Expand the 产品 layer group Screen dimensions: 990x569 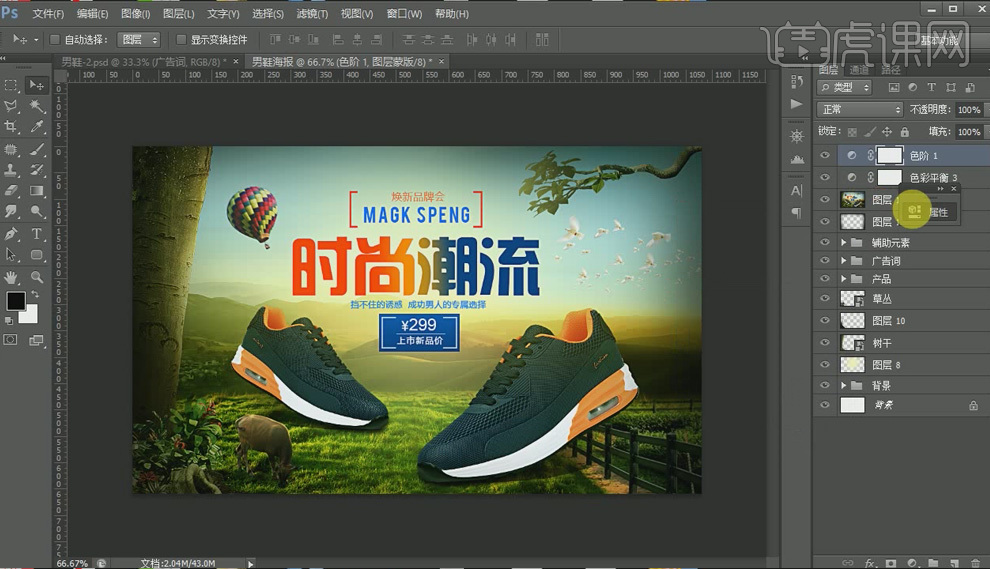[x=843, y=278]
